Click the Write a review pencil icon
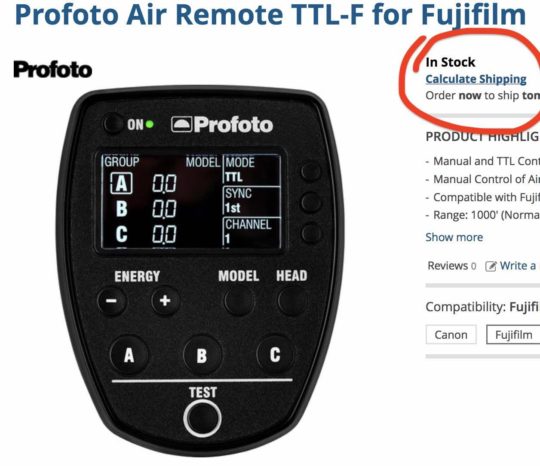The width and height of the screenshot is (540, 466). [490, 266]
